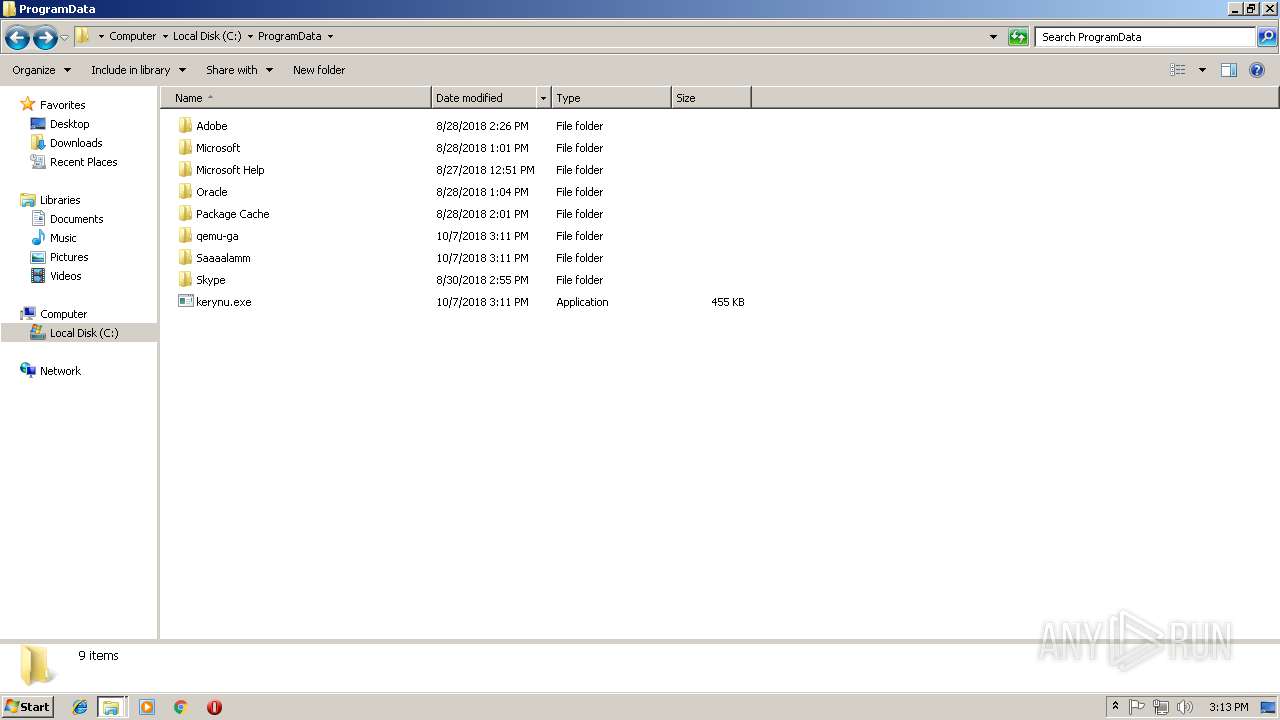Select the Microsoft folder icon
The image size is (1280, 720).
(x=185, y=148)
